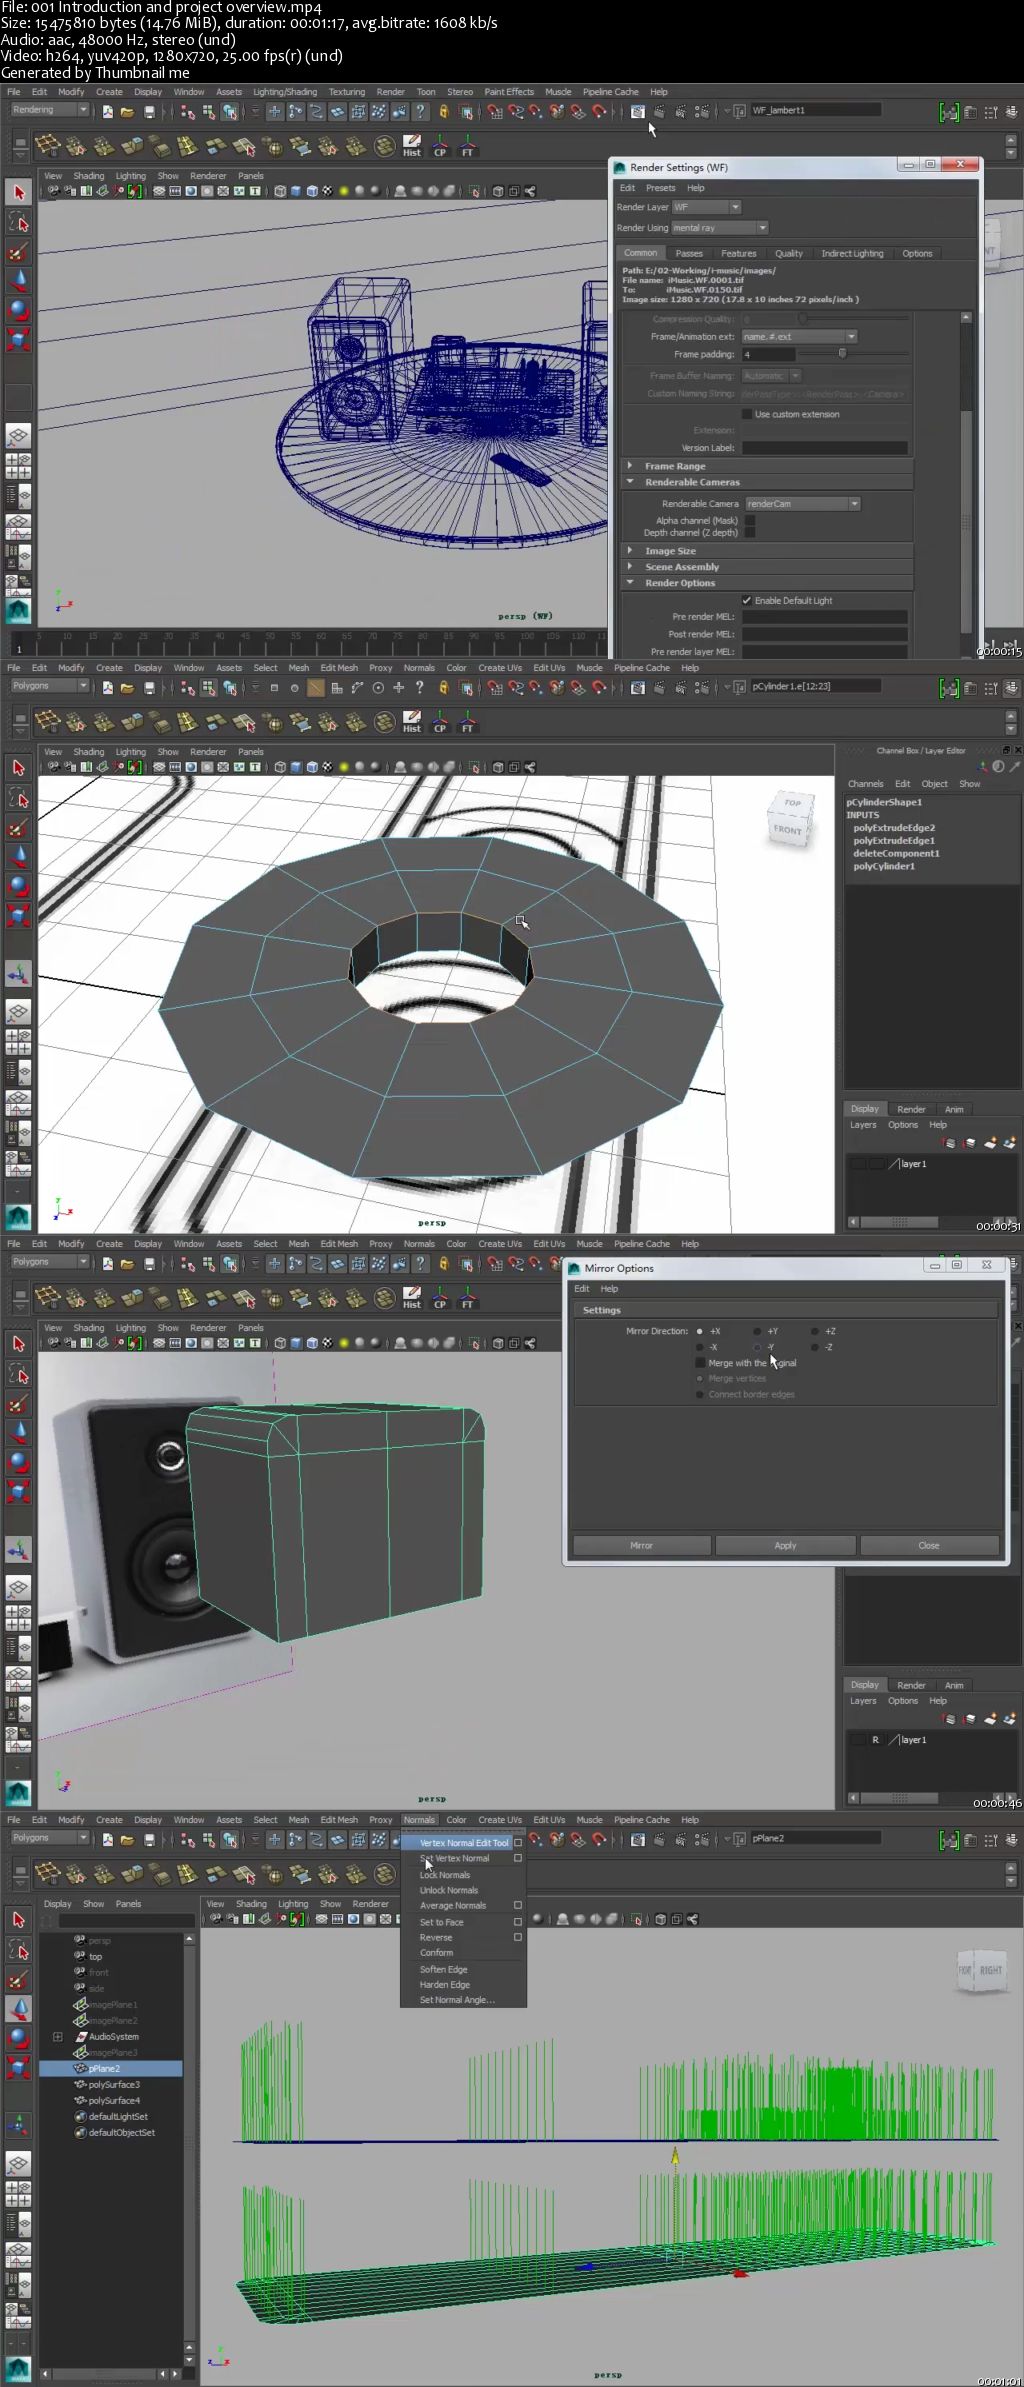Viewport: 1024px width, 2387px height.
Task: Click Apply button in Mirror Options
Action: 785,1546
